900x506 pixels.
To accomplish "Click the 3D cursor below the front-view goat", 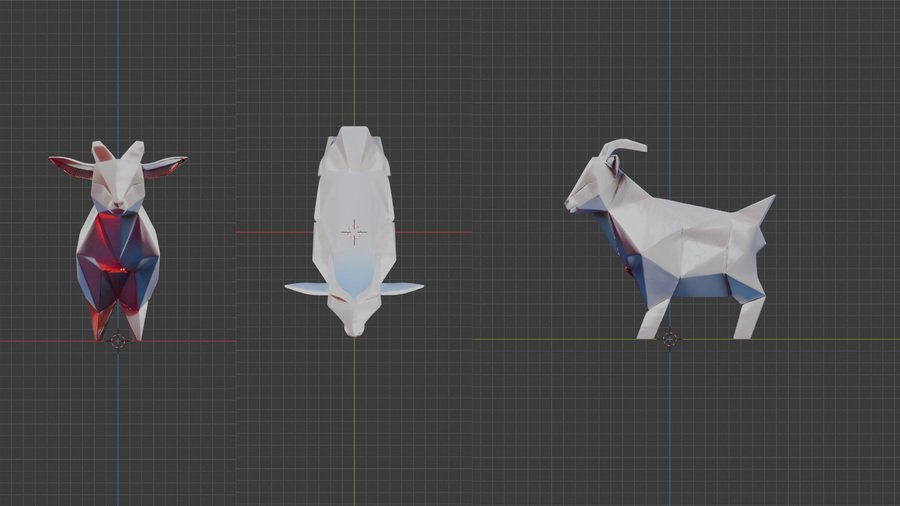I will (119, 340).
